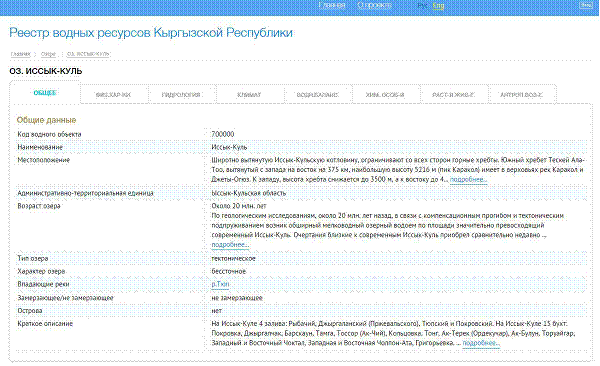Click the Краткое описание label

pos(45,324)
